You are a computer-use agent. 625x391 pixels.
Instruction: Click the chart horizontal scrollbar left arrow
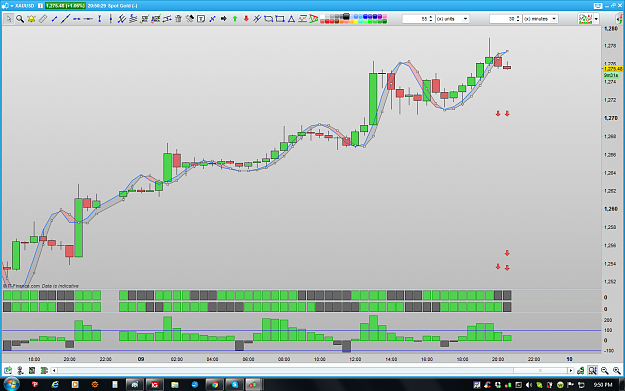tap(54, 371)
